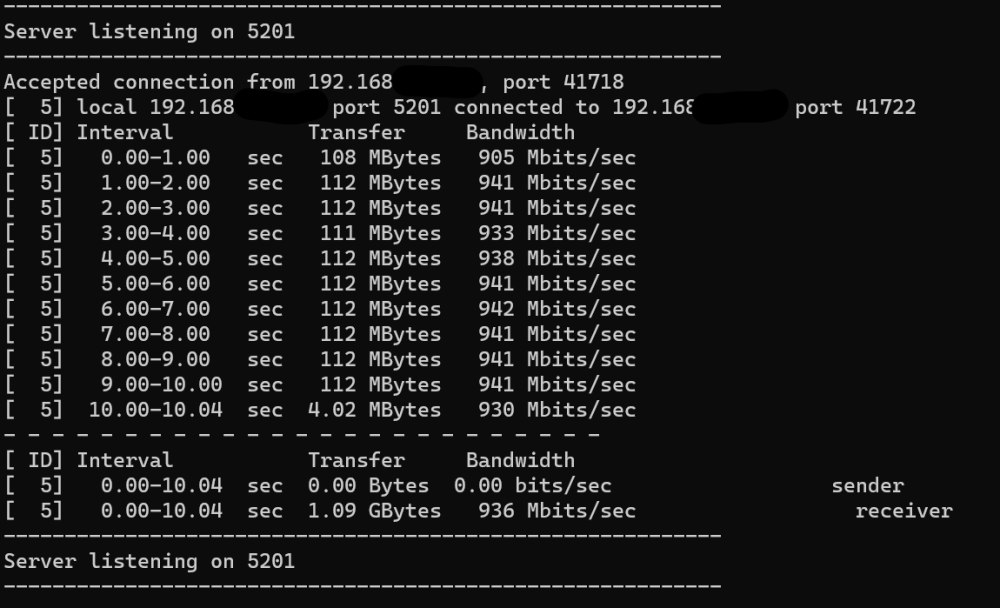Click the first Transfer column header
The width and height of the screenshot is (1000, 608).
(357, 133)
